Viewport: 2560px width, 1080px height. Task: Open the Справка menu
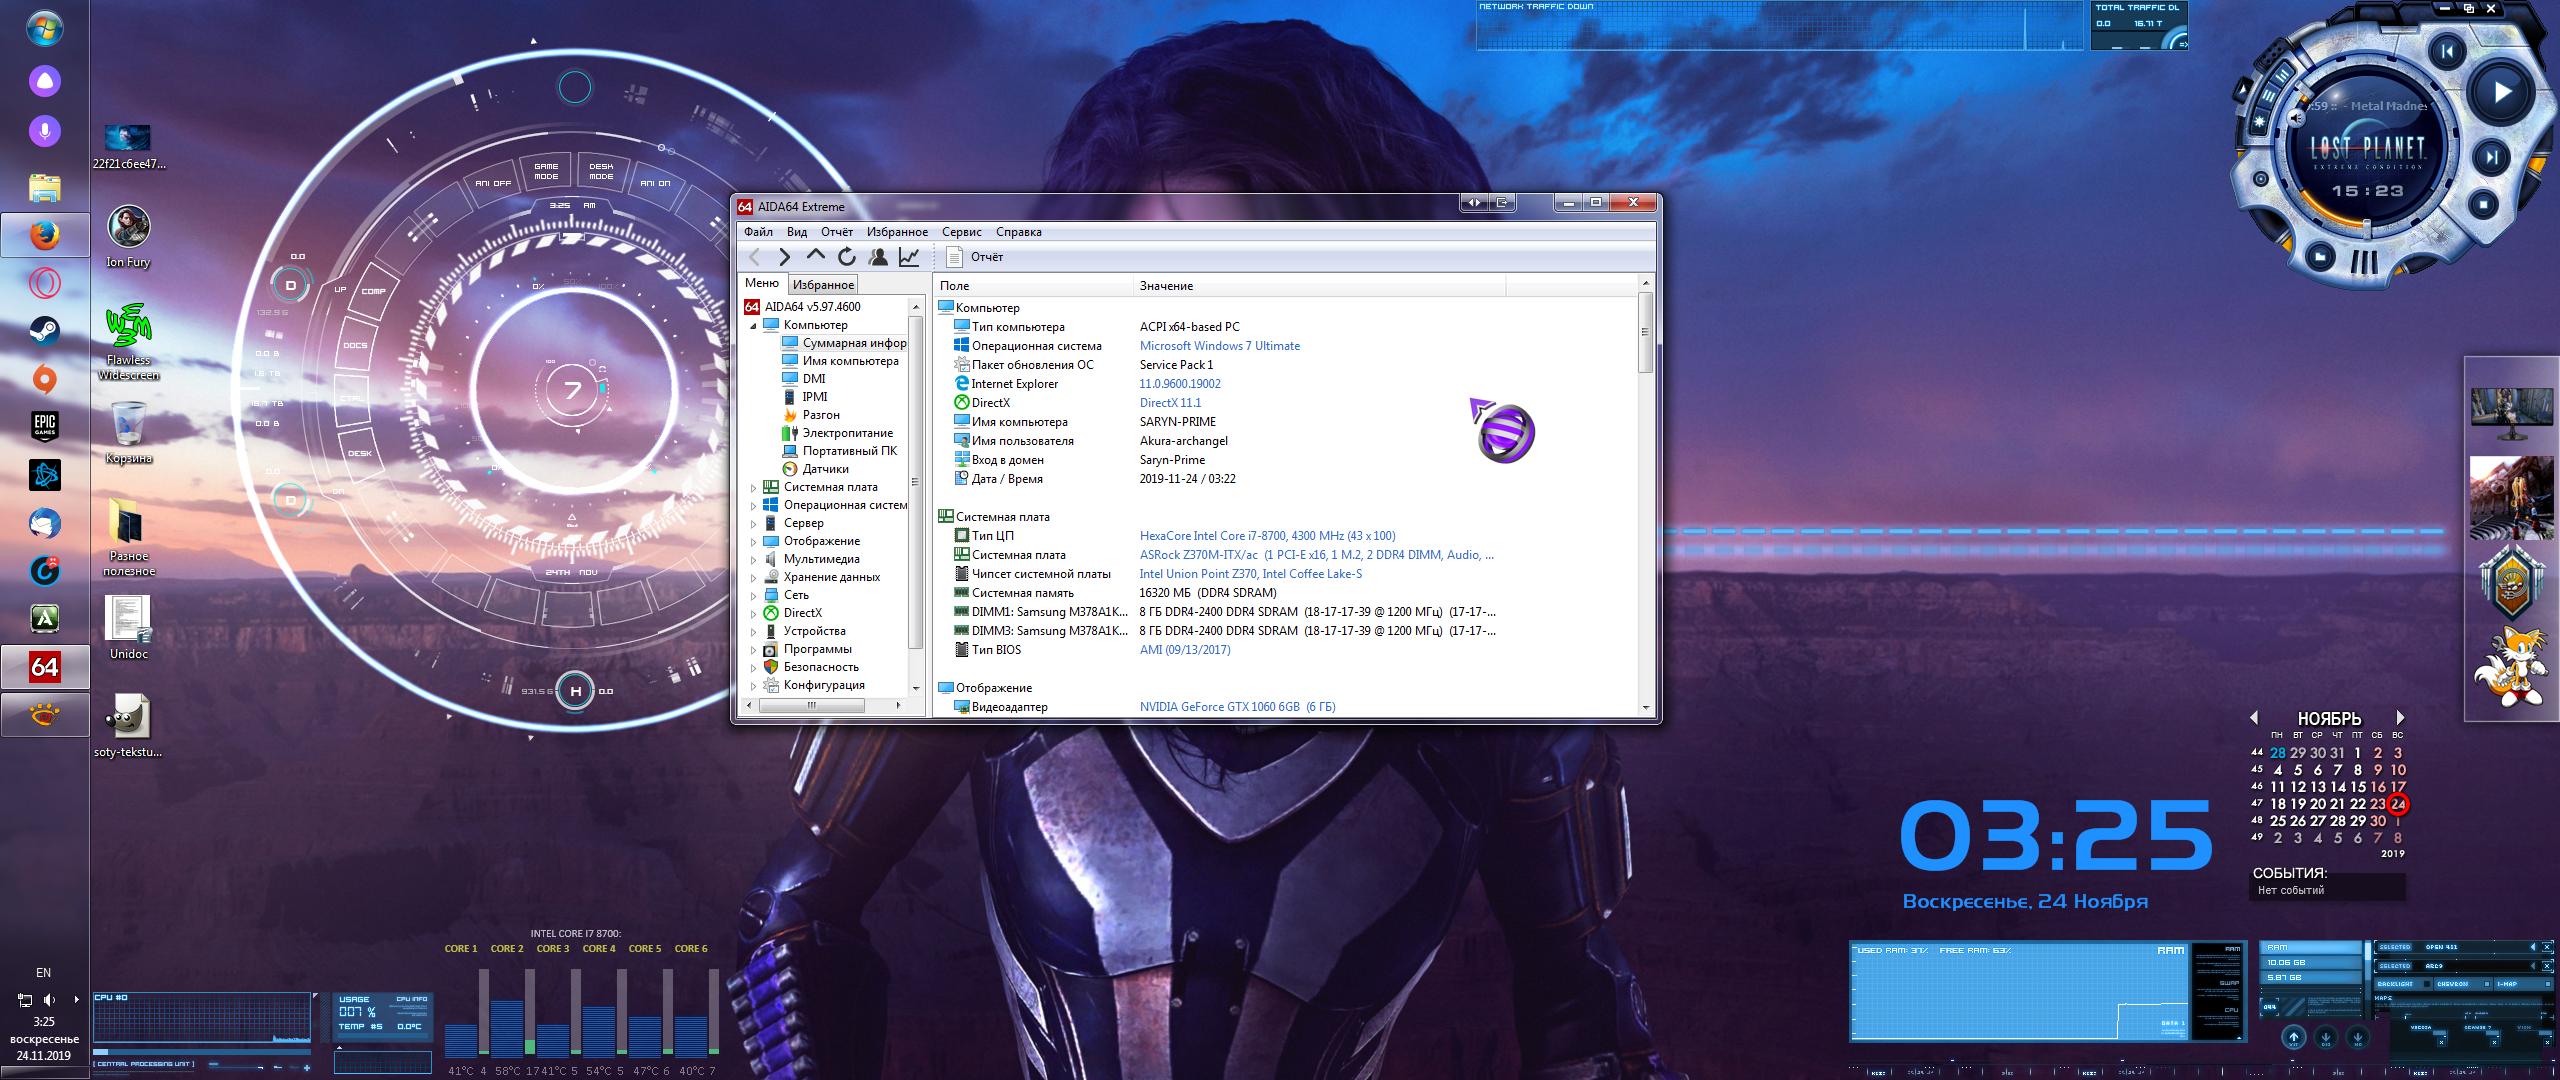(x=1019, y=232)
